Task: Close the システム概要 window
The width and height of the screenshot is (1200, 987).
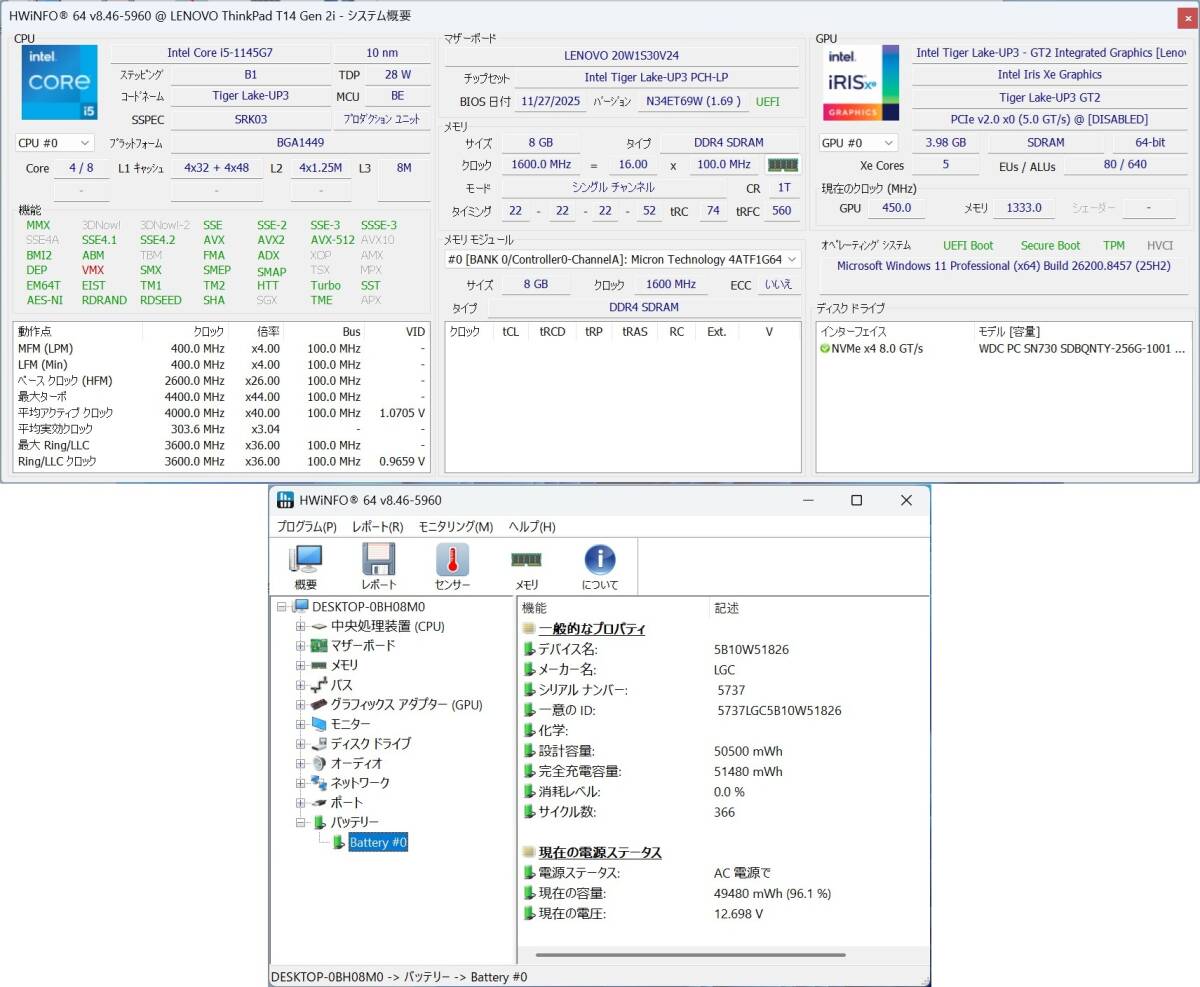Action: [1186, 16]
